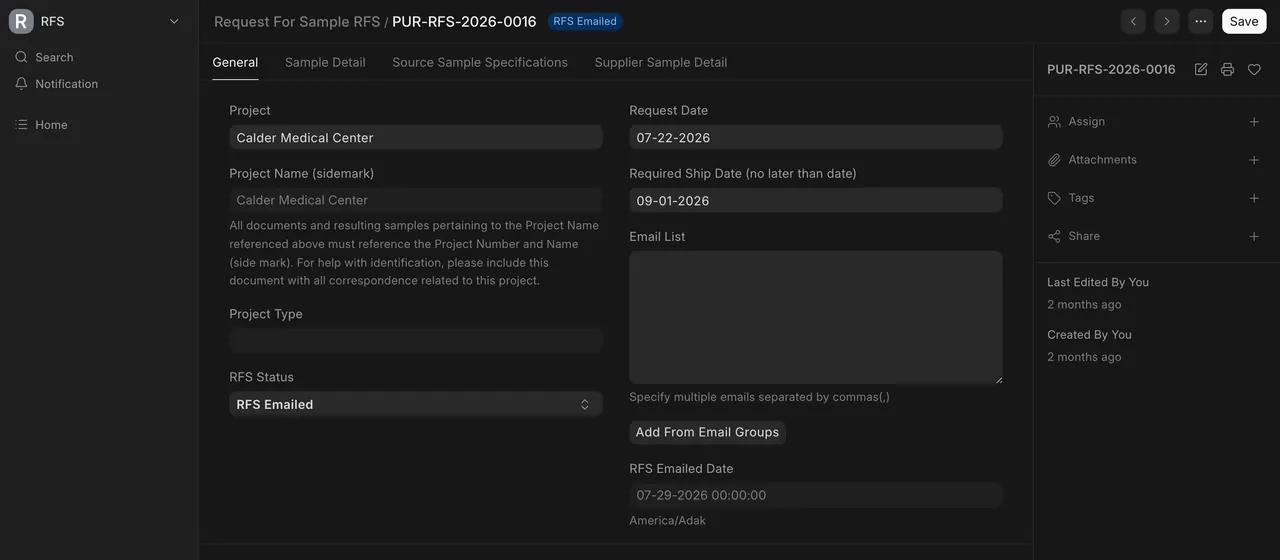
Task: Click the America/Adak timezone text
Action: pyautogui.click(x=667, y=521)
